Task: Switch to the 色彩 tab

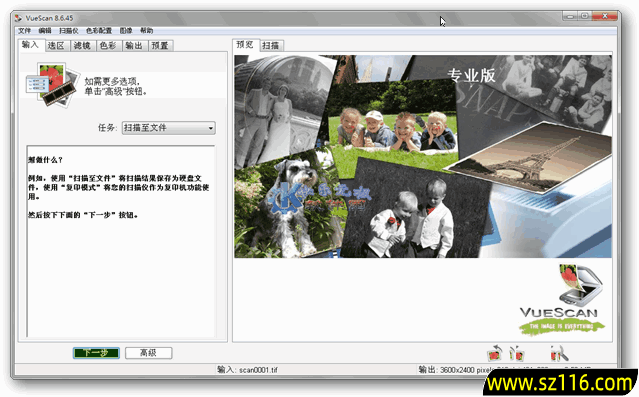Action: [x=108, y=46]
